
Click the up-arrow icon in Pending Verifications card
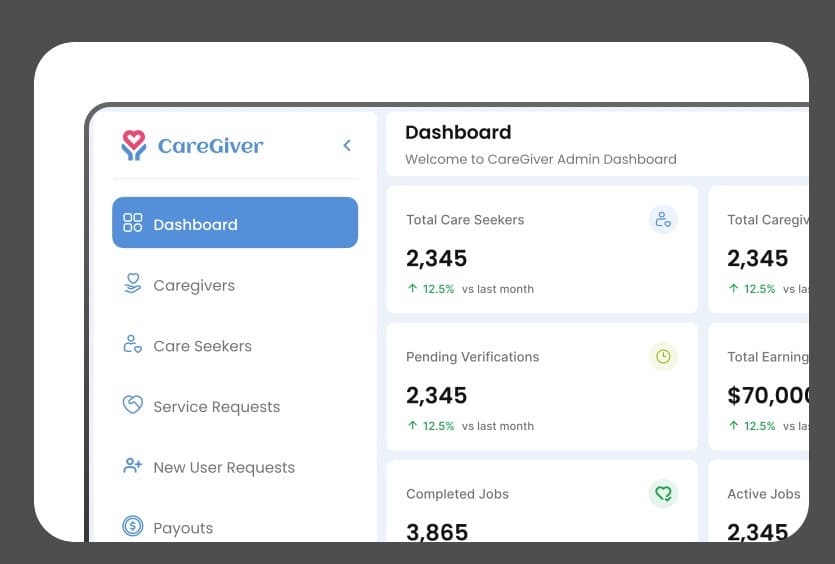[412, 426]
